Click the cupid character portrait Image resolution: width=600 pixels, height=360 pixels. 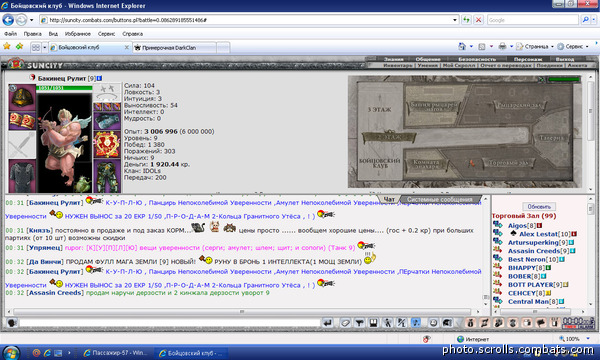click(64, 142)
